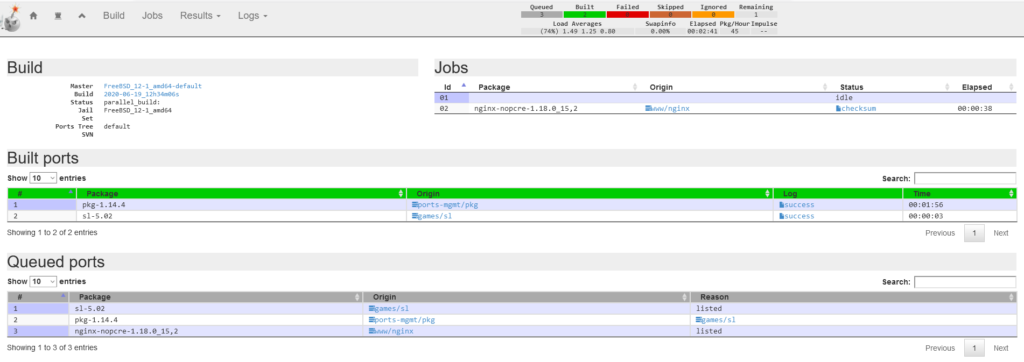Click origin icon beside games/sl in Built ports
Screen dimensions: 1024x362
point(415,216)
